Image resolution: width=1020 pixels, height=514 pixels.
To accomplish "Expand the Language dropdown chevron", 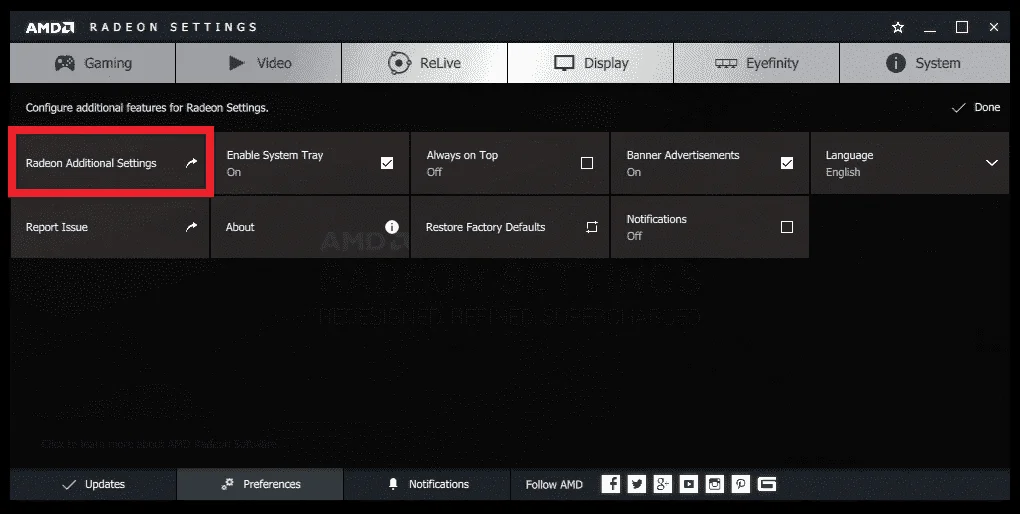I will click(x=992, y=163).
